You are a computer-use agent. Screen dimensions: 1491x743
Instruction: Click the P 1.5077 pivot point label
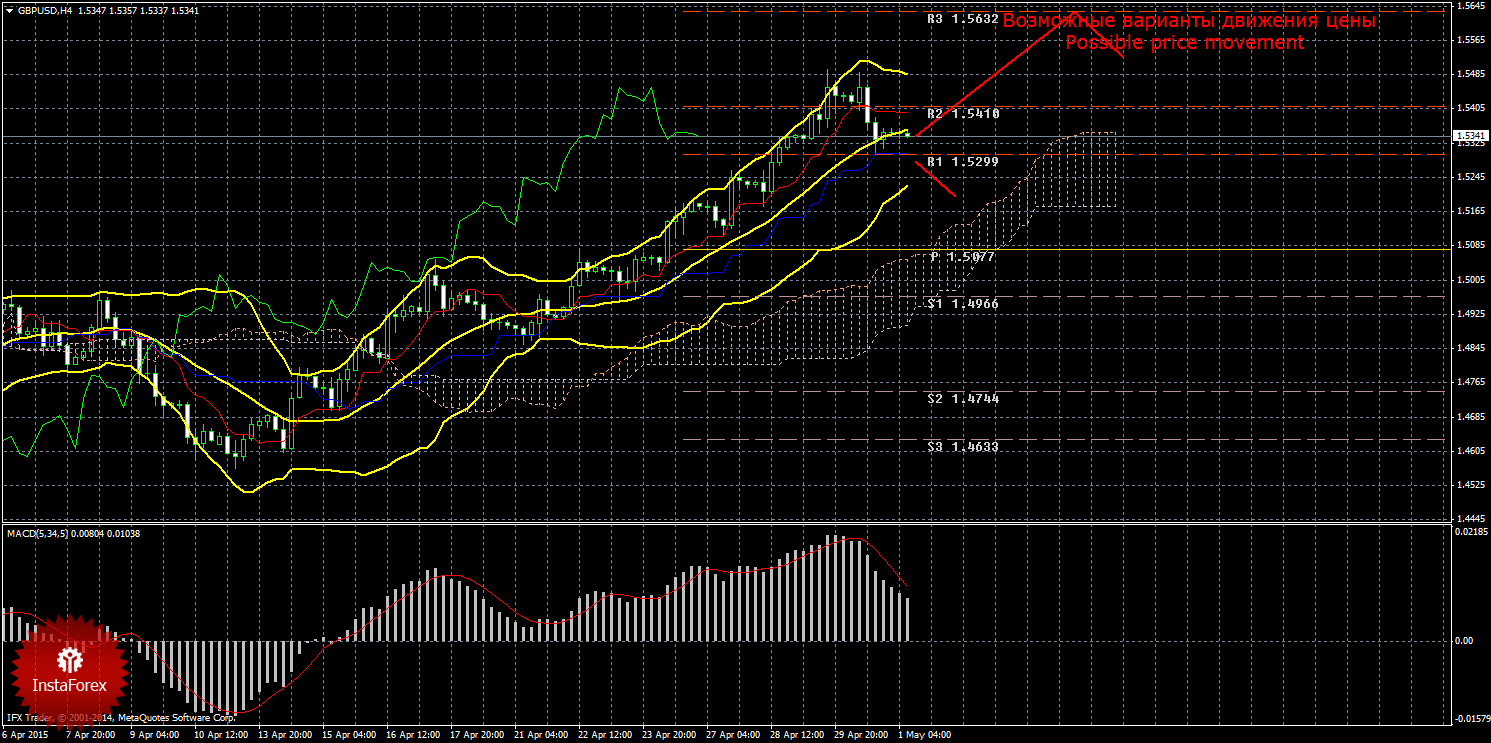[962, 257]
